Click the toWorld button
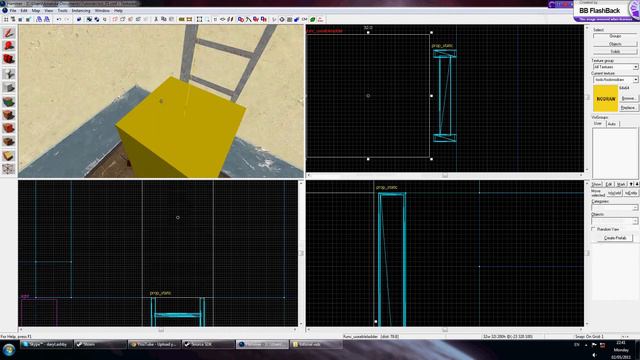Screen dimensions: 640x360 (614, 193)
